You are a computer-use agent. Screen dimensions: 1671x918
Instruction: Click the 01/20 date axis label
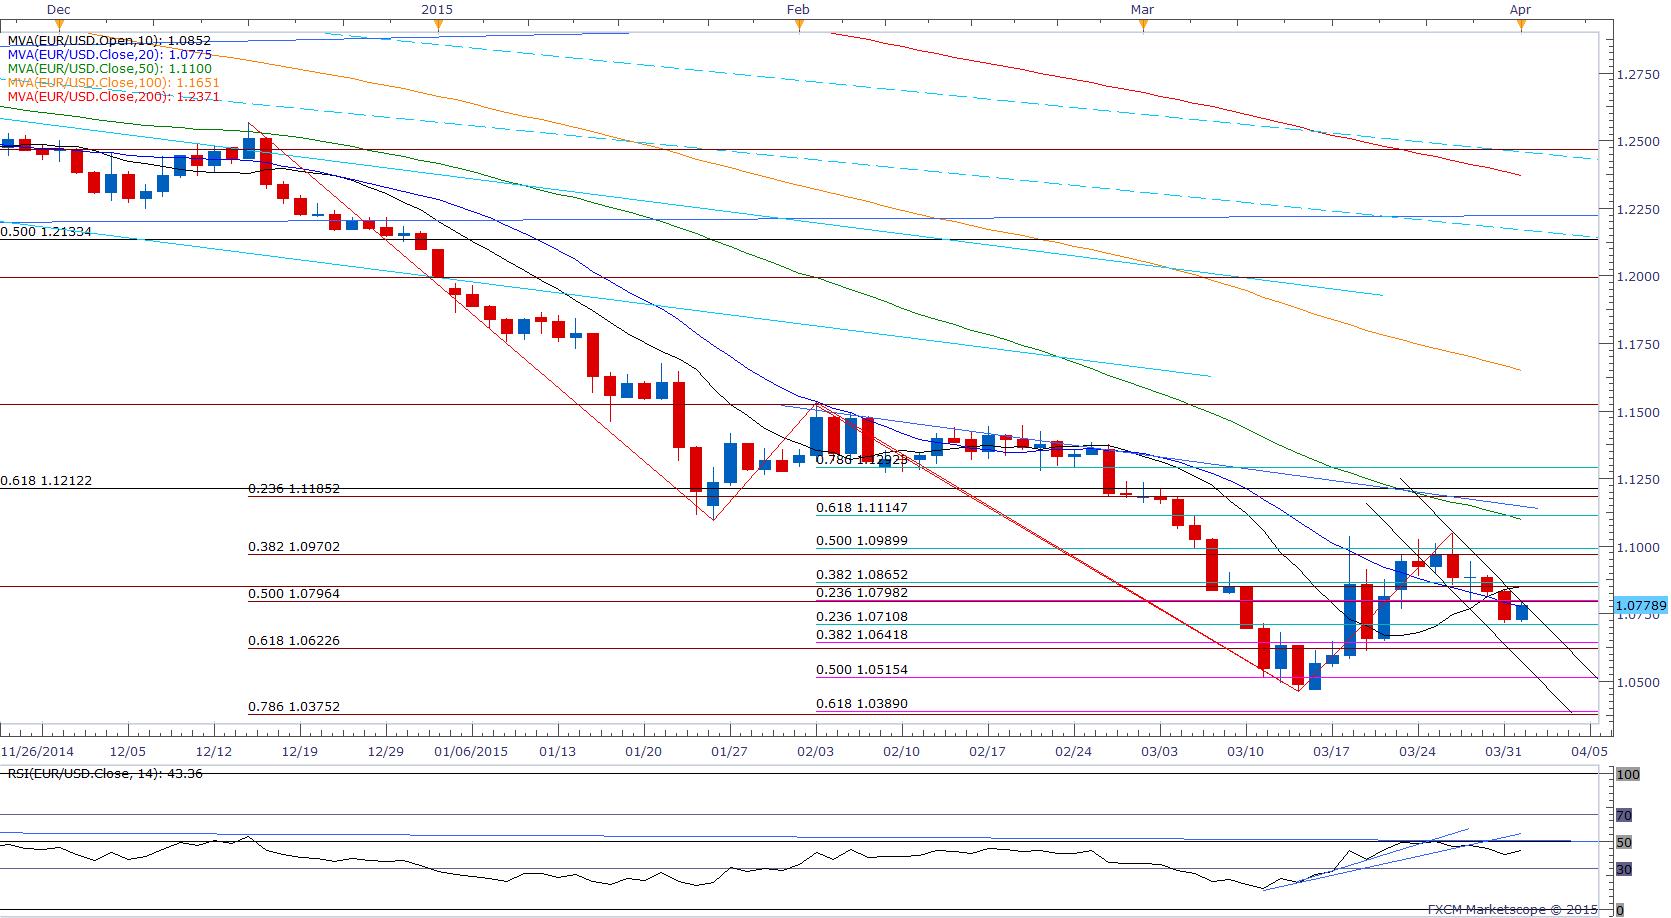(x=643, y=750)
